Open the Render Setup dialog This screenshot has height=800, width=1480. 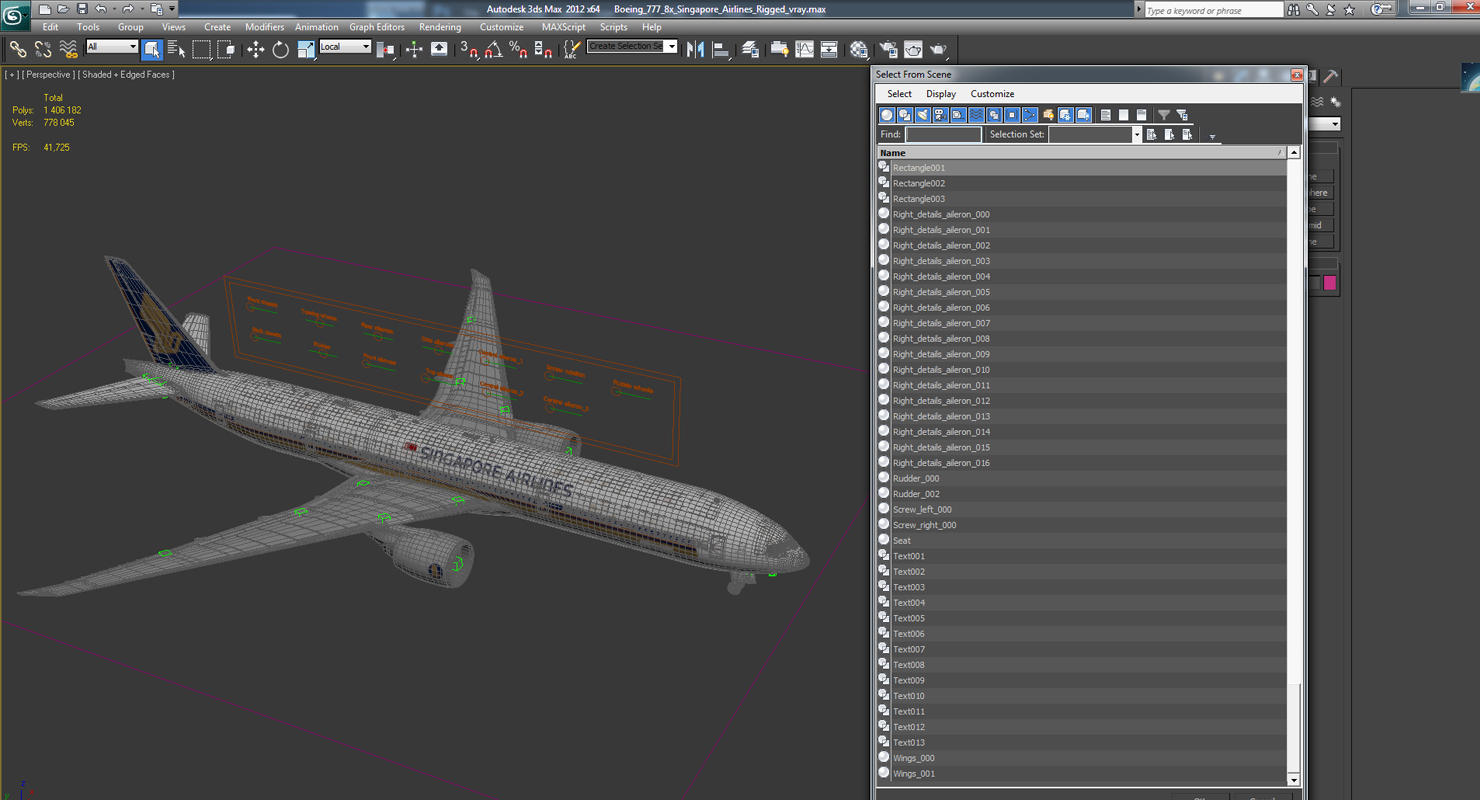tap(888, 49)
